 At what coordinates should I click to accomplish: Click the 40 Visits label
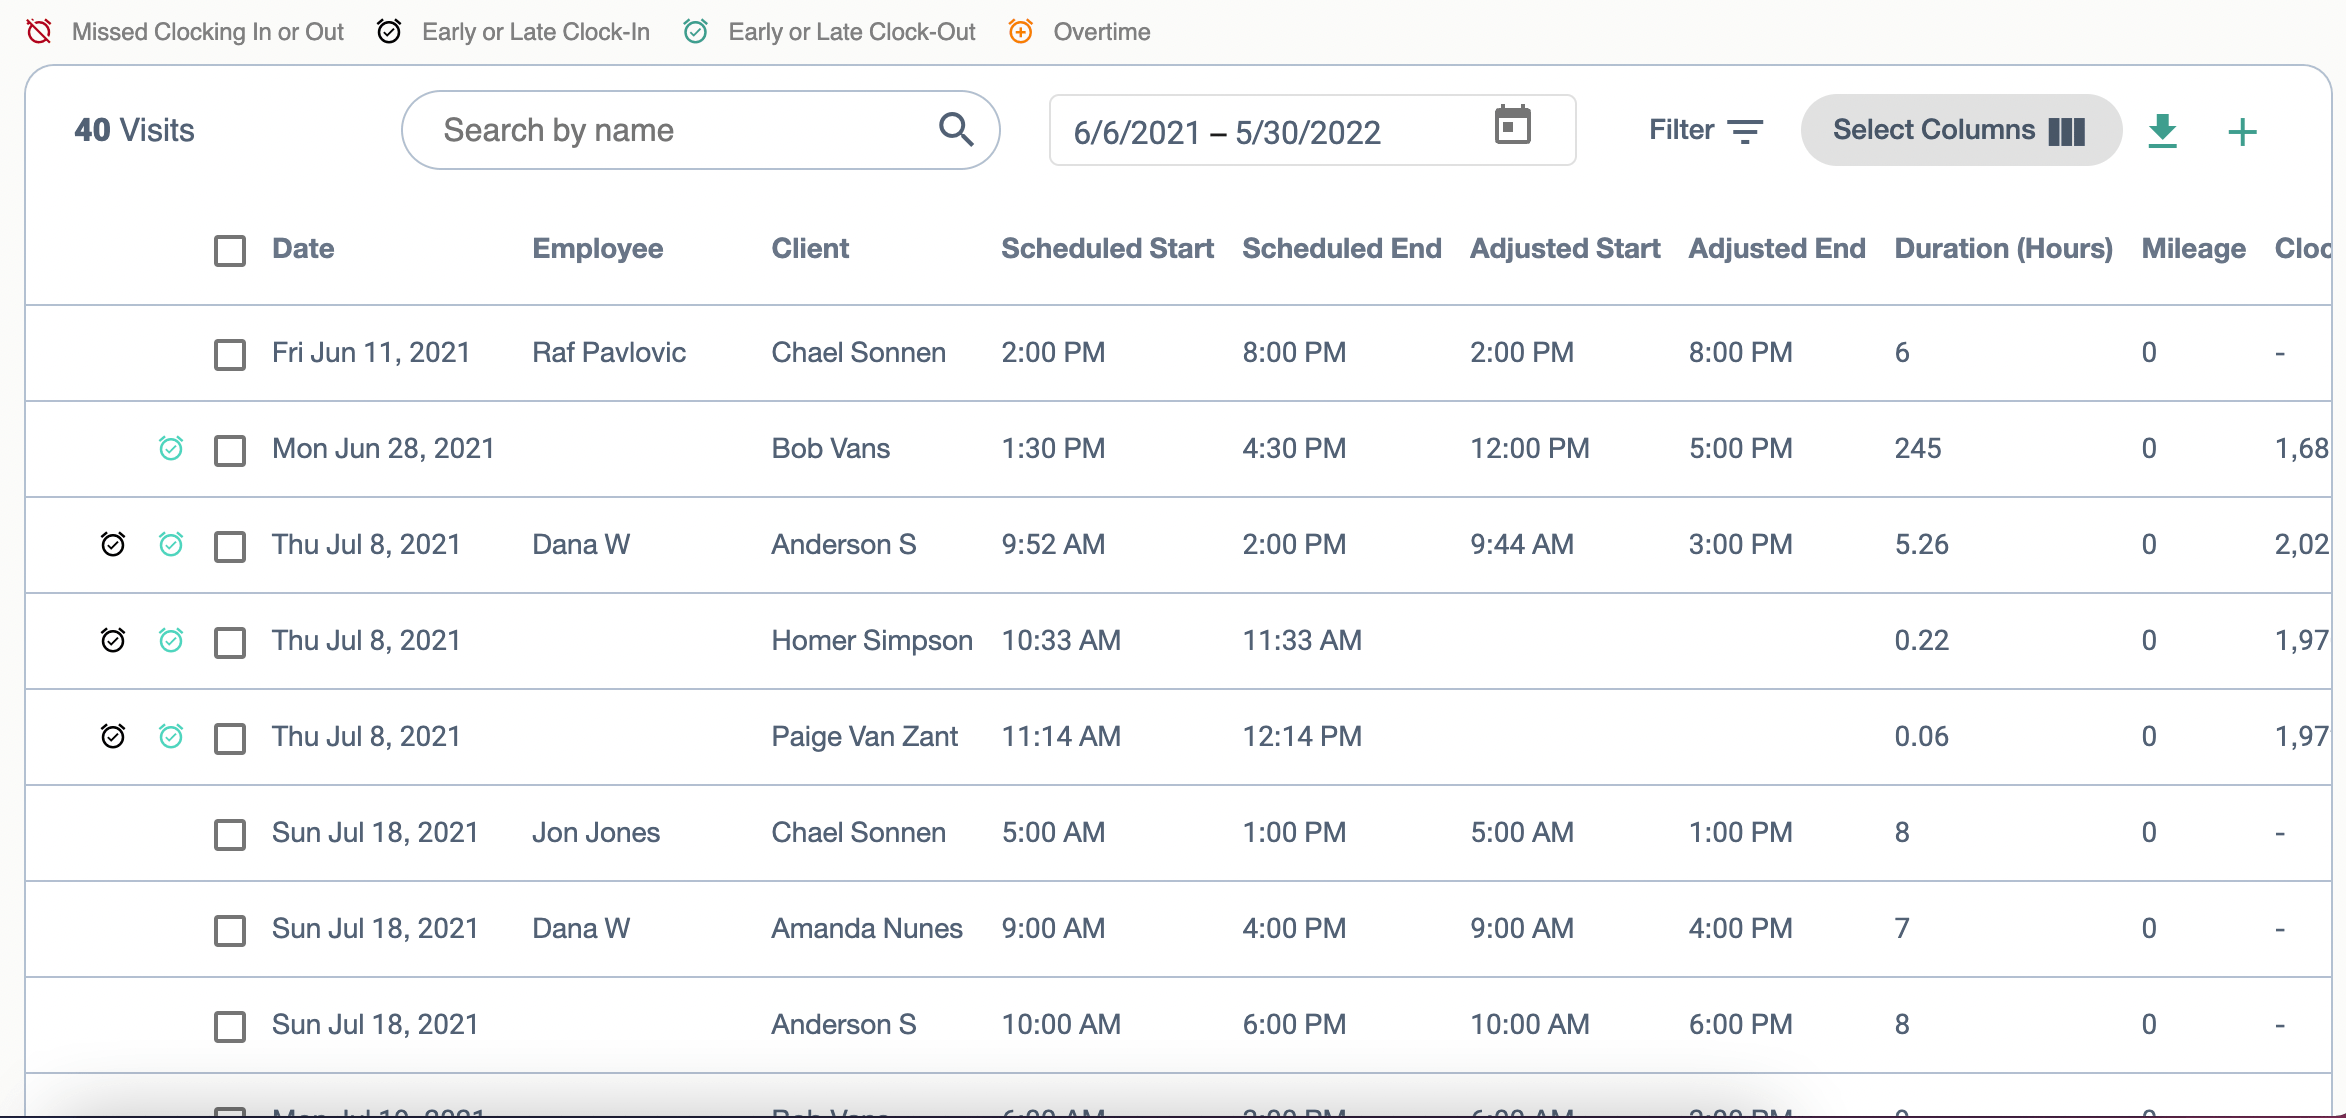[134, 129]
